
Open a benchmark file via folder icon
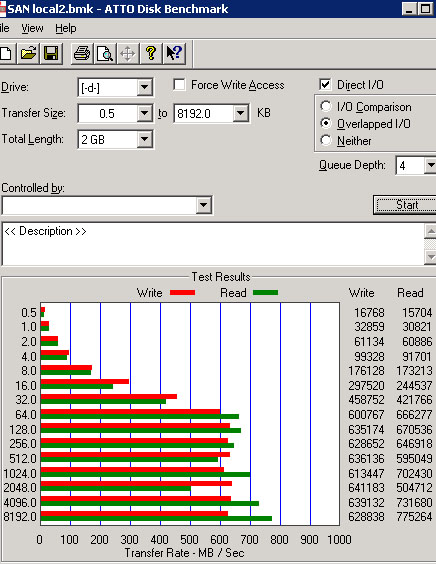coord(28,54)
